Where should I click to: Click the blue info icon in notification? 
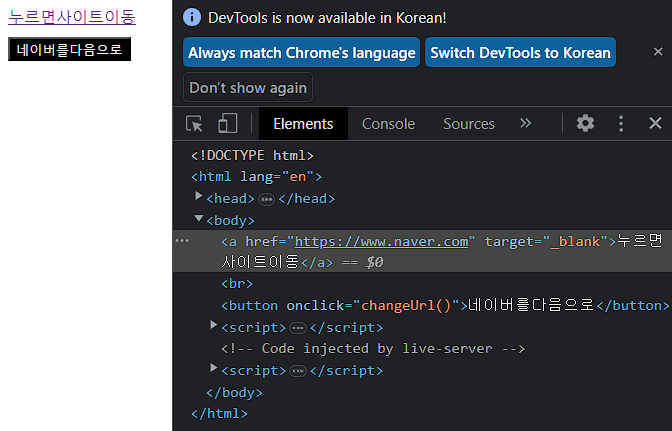[192, 18]
